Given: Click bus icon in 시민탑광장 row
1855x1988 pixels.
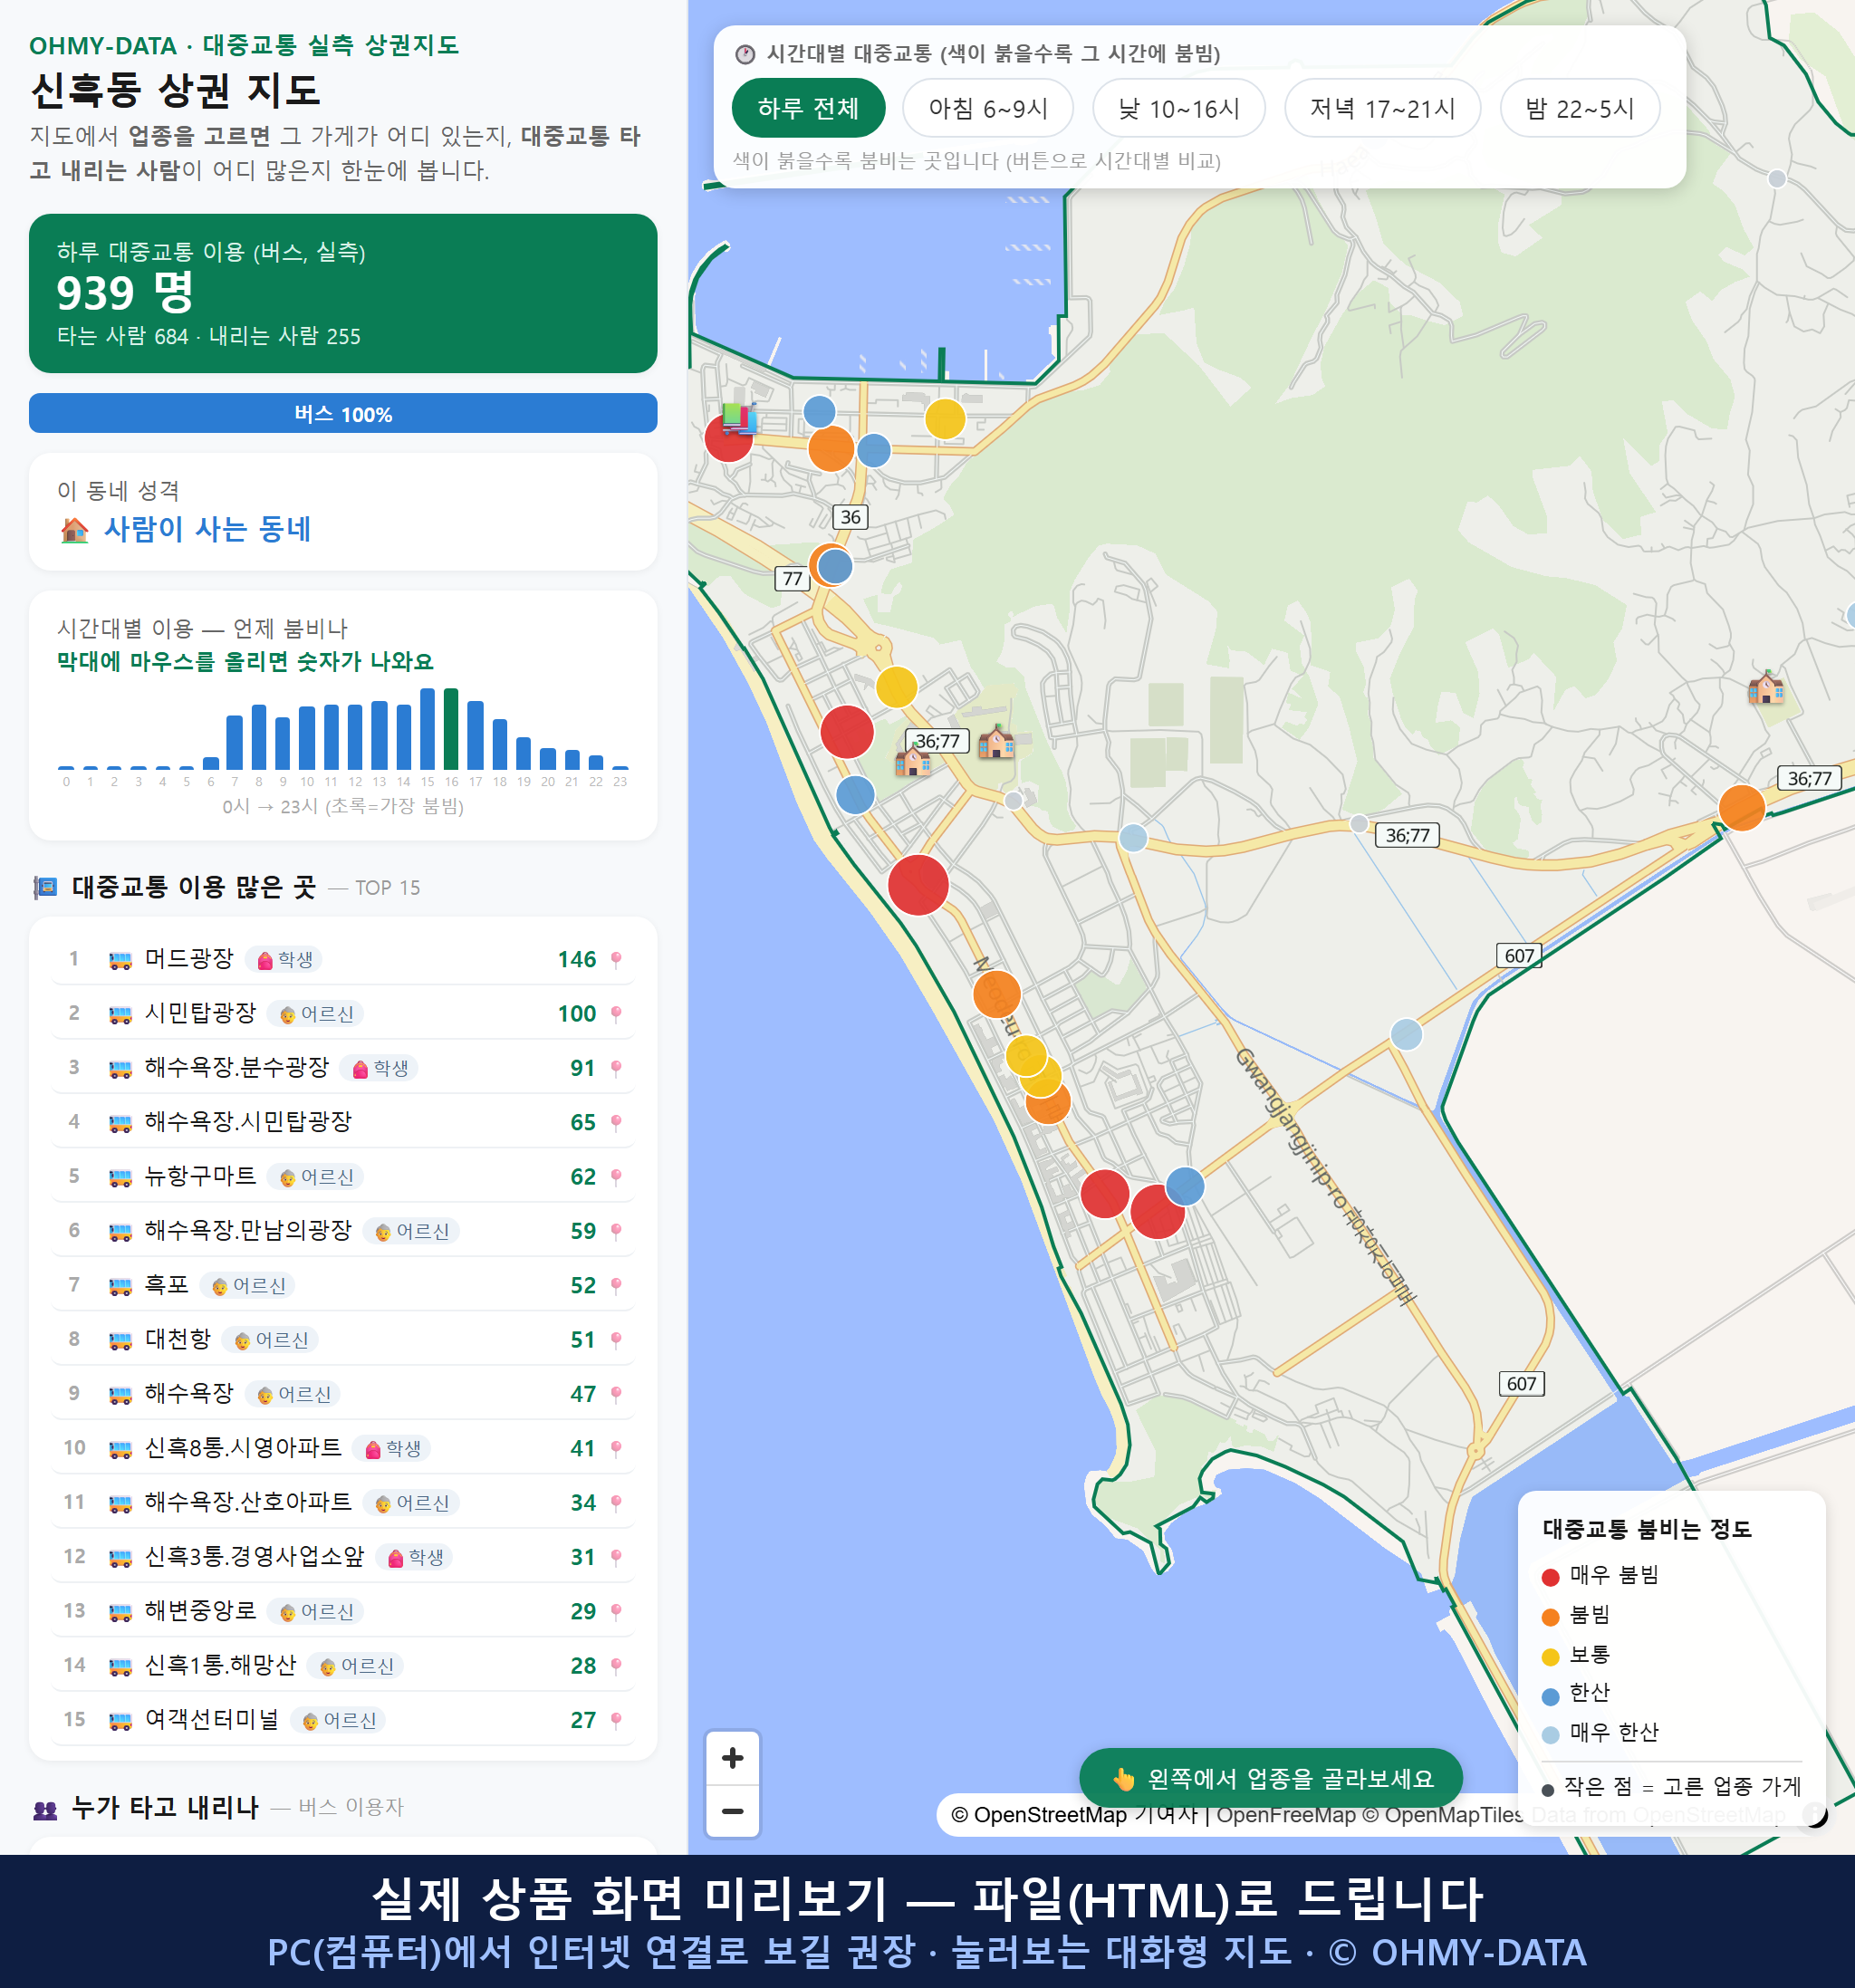Looking at the screenshot, I should pos(120,1014).
